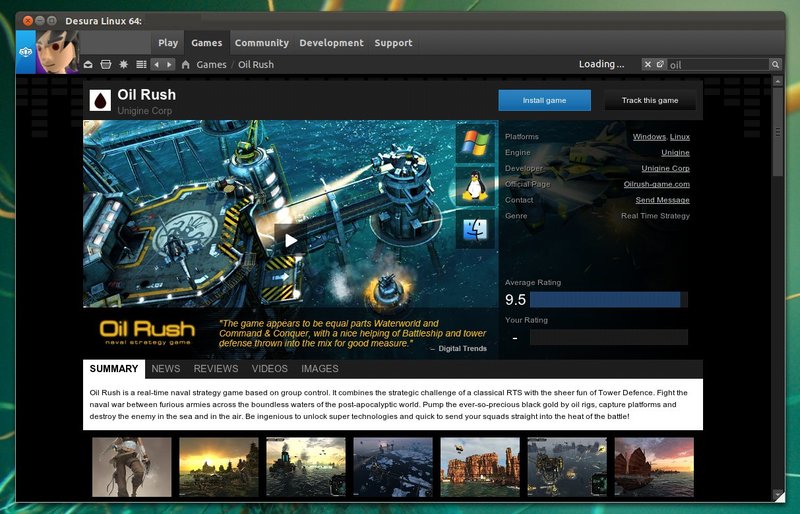
Task: Open the cart basket icon in toolbar
Action: (x=106, y=65)
